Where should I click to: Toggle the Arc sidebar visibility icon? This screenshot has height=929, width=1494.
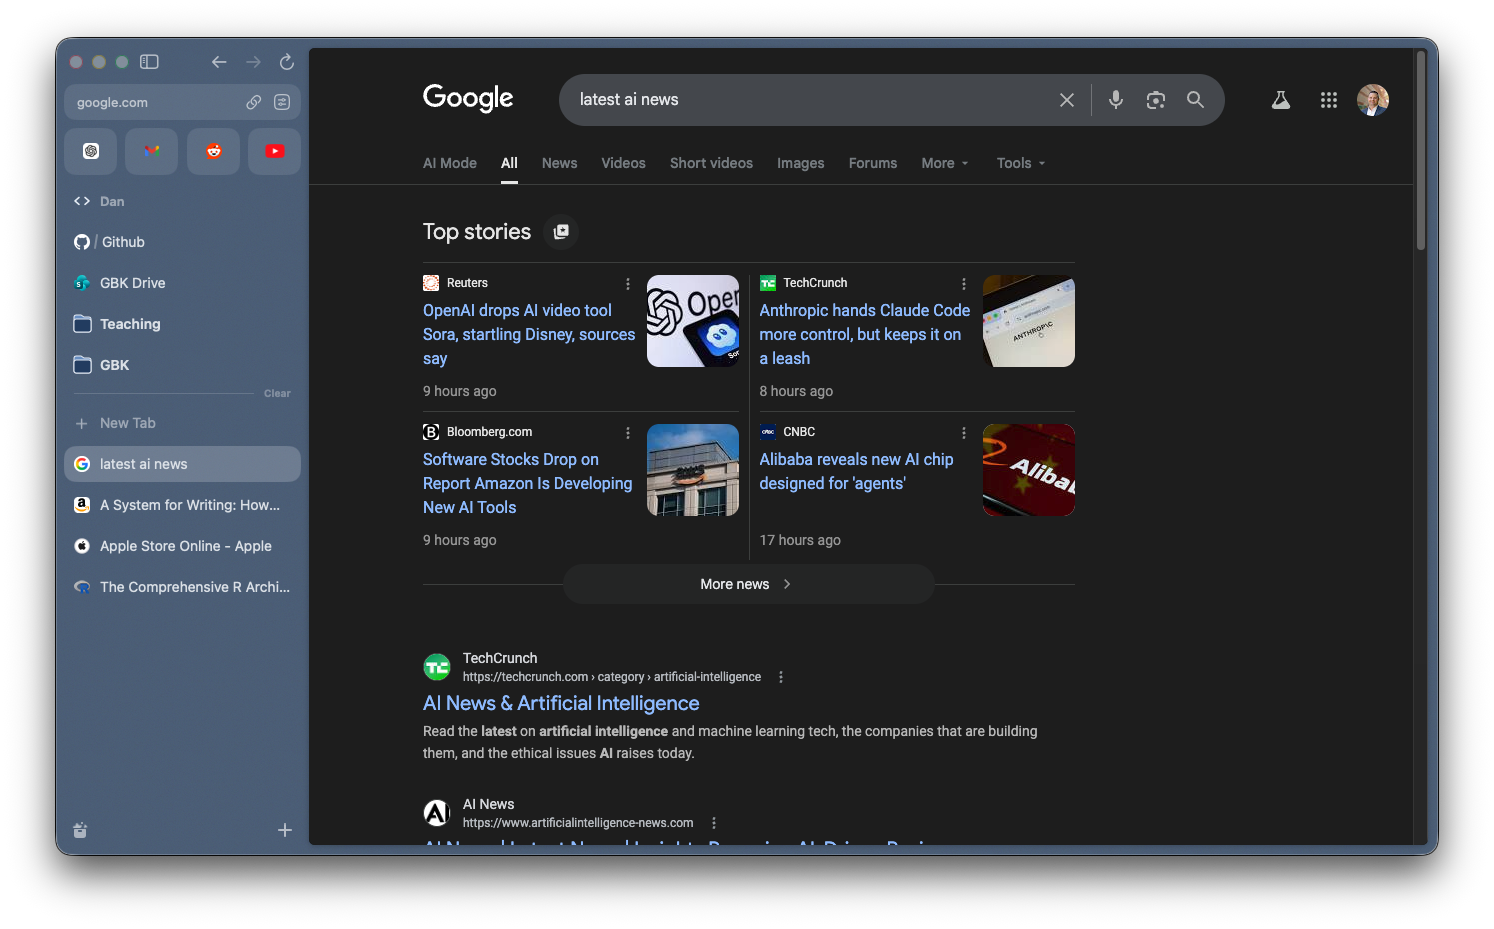point(149,62)
